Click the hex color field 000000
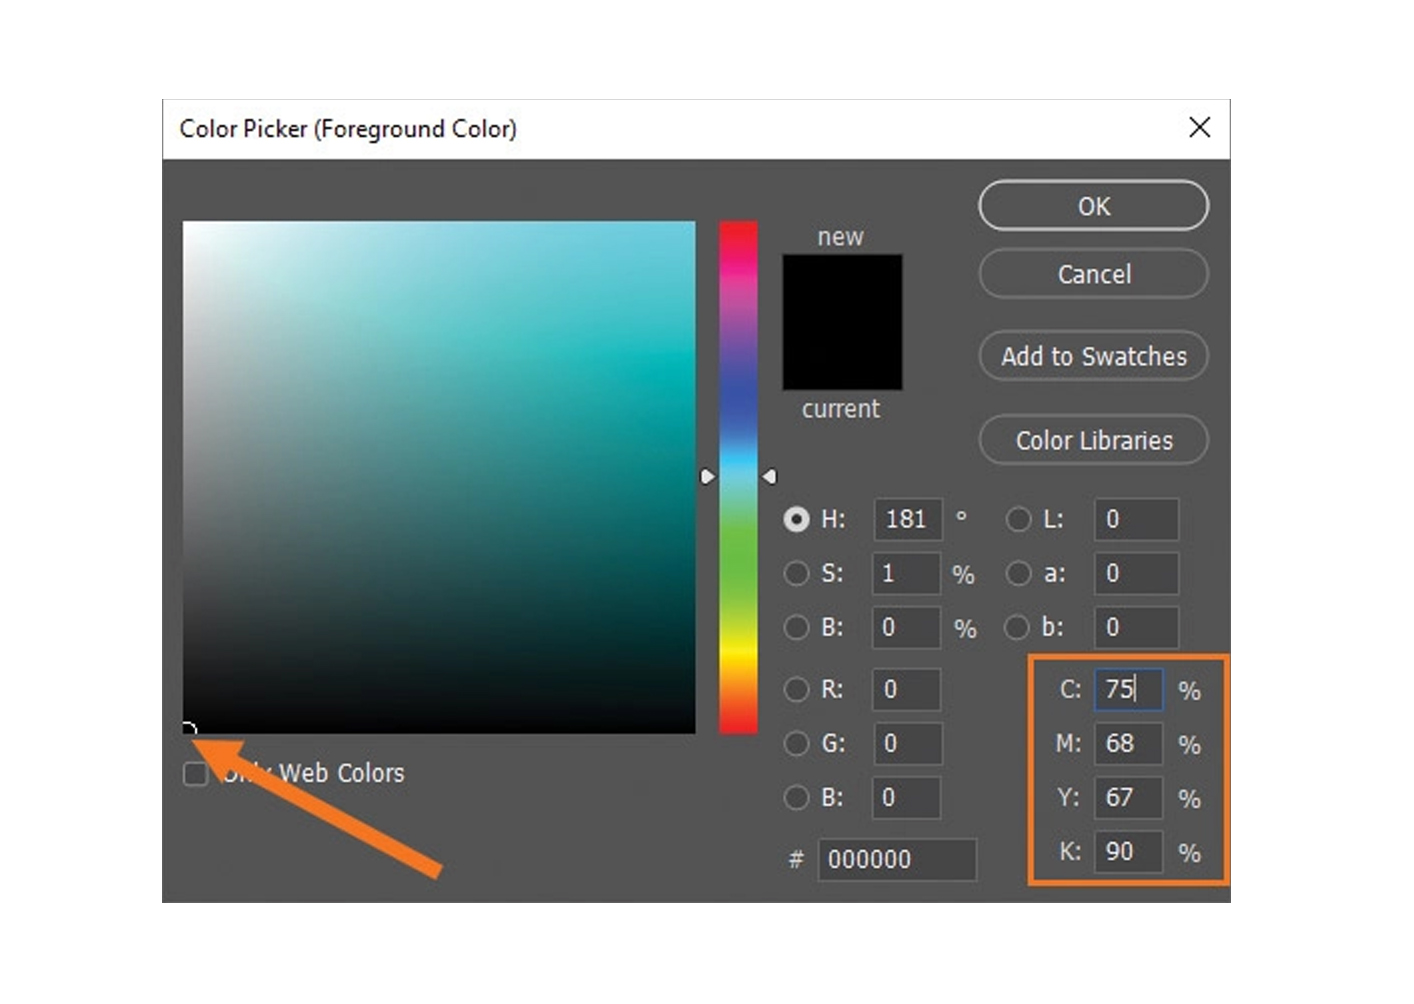 point(897,859)
